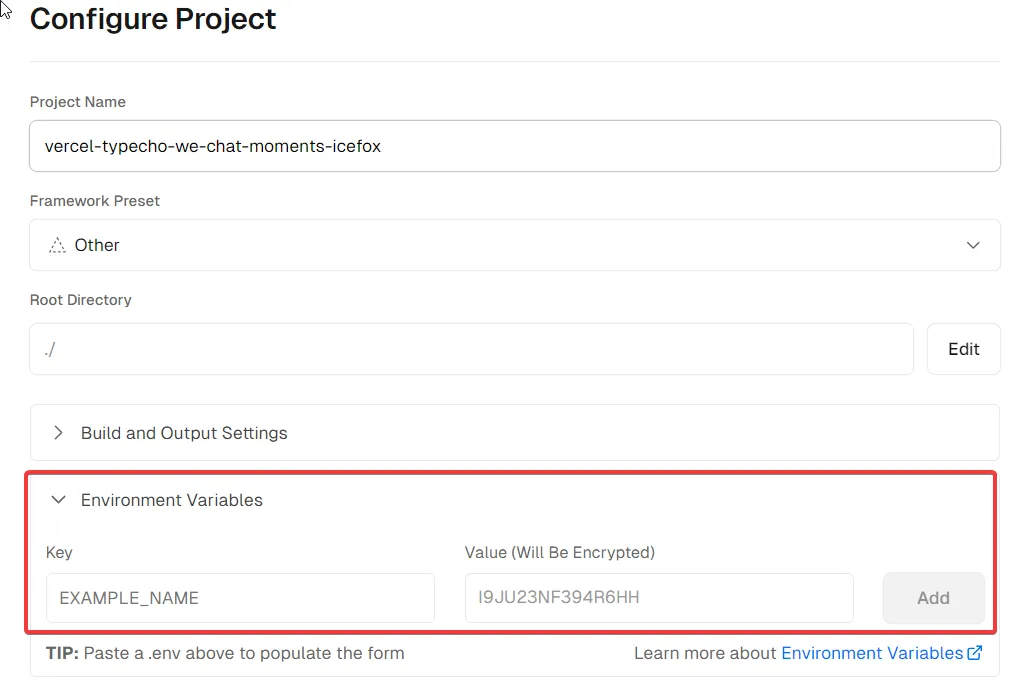Image resolution: width=1022 pixels, height=687 pixels.
Task: Focus the Project Name text field
Action: (x=514, y=146)
